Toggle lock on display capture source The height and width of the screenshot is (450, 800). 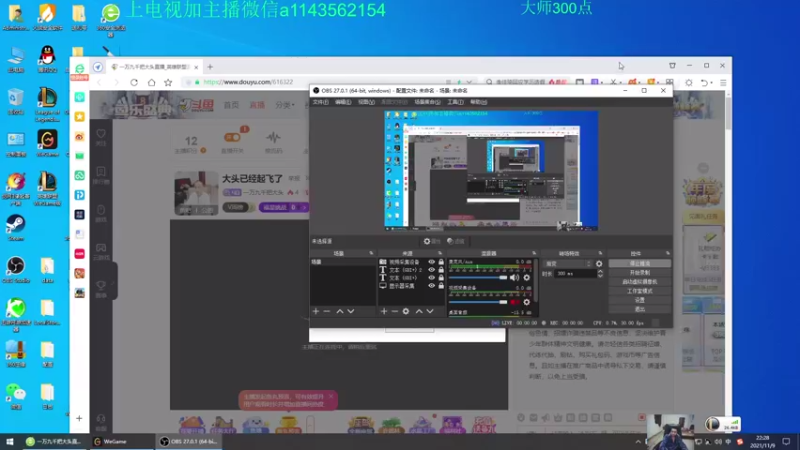441,286
